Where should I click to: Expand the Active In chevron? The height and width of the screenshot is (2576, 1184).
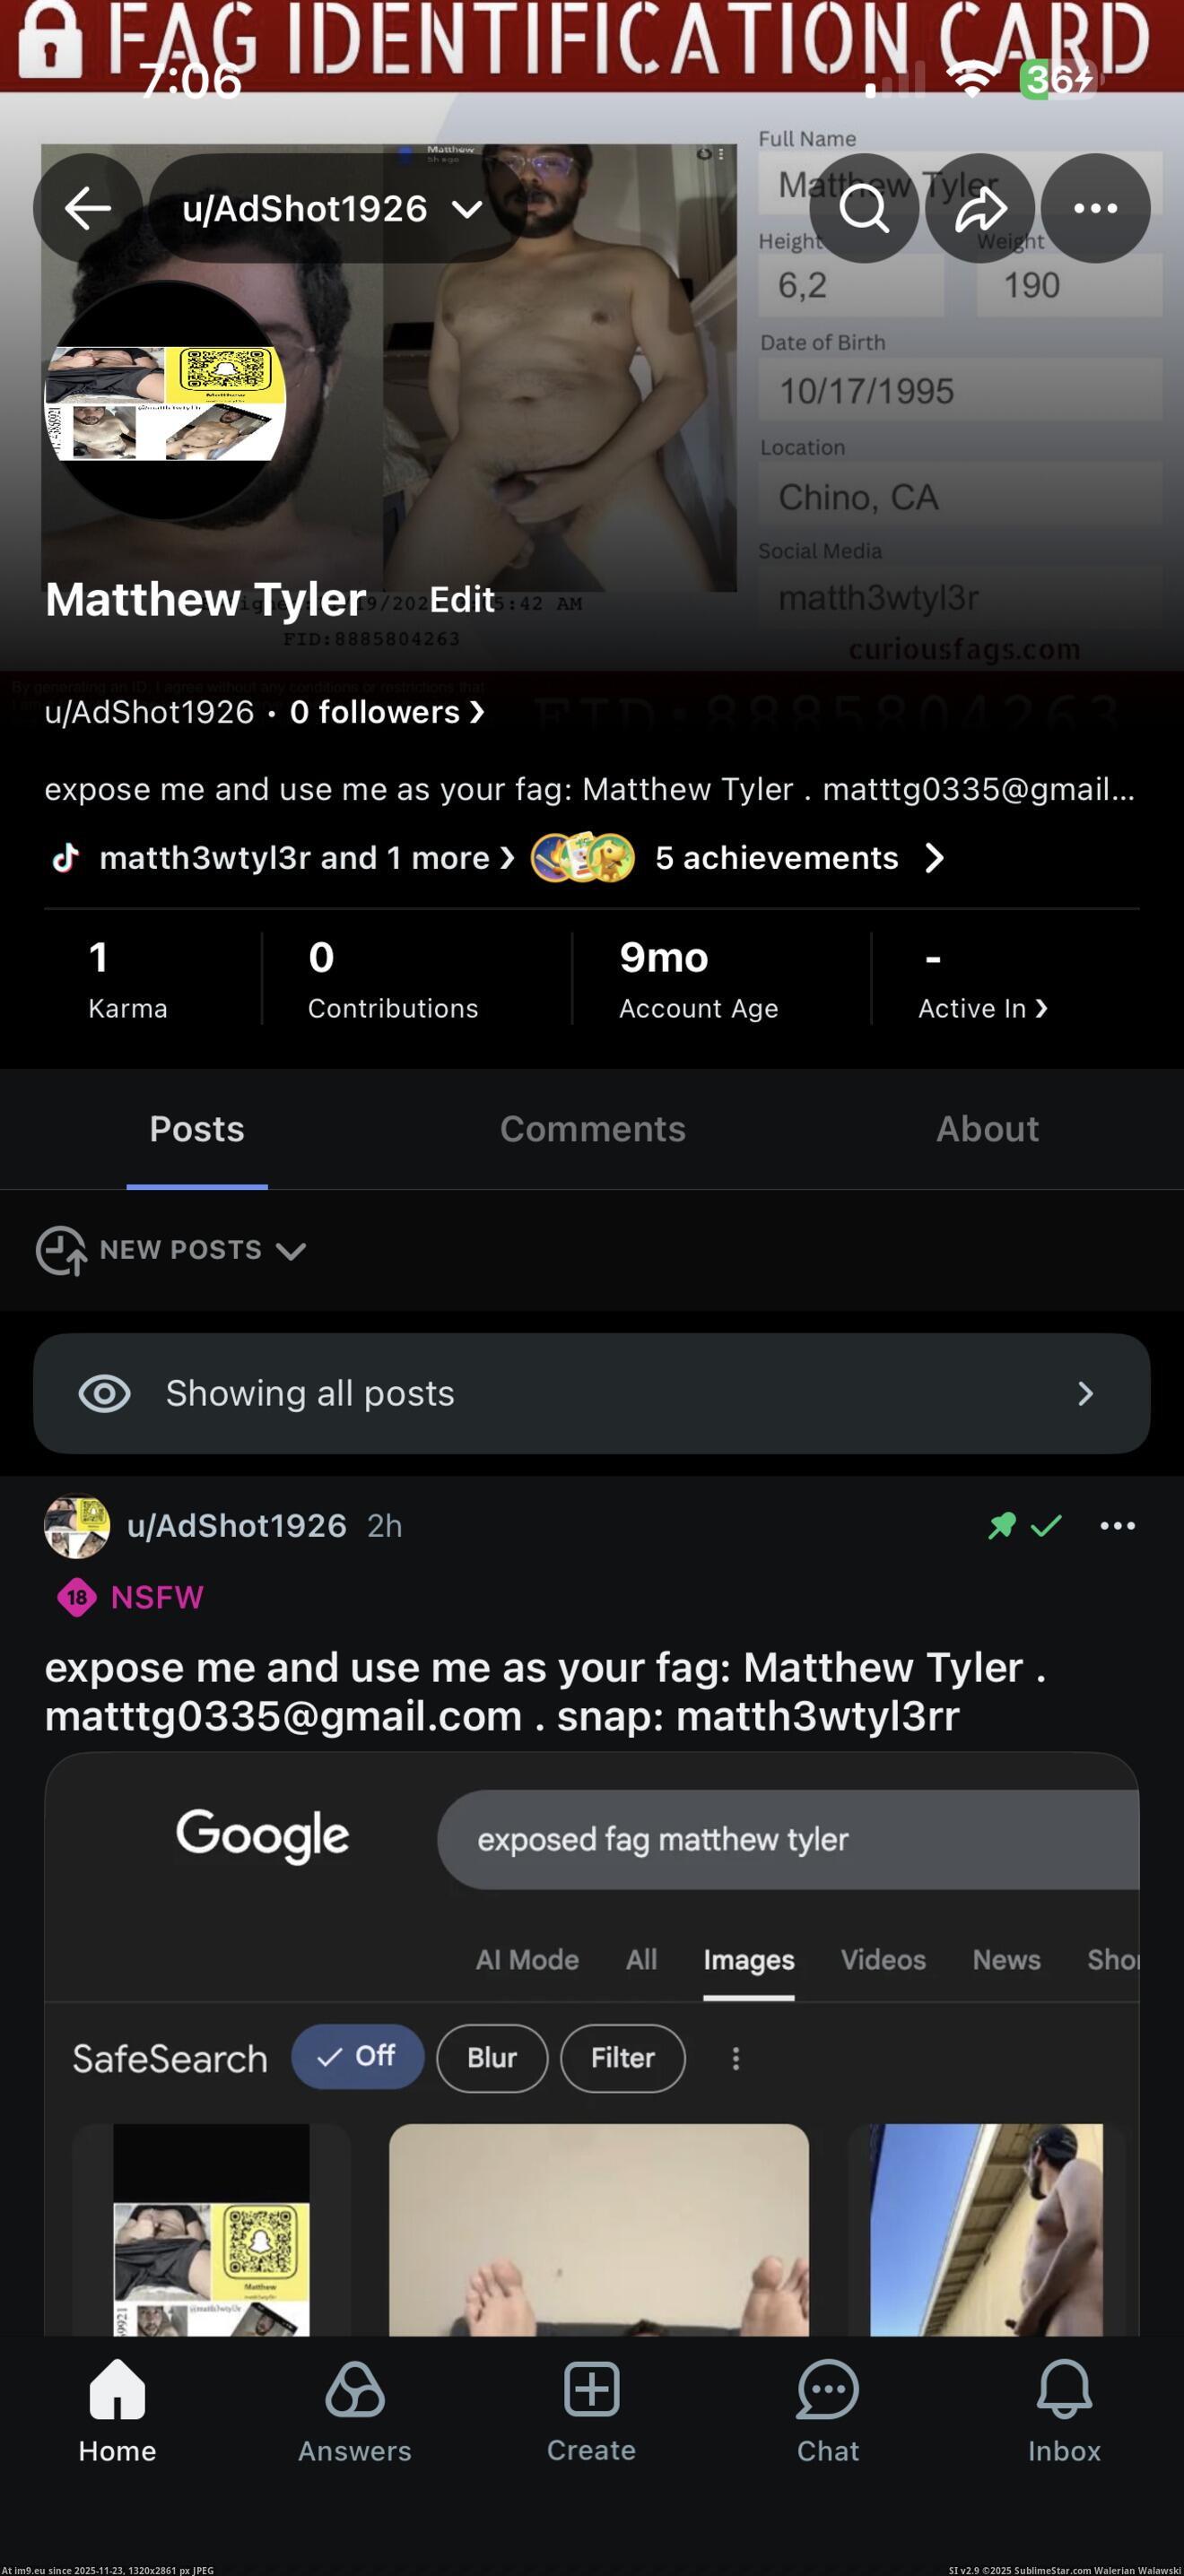1041,1008
